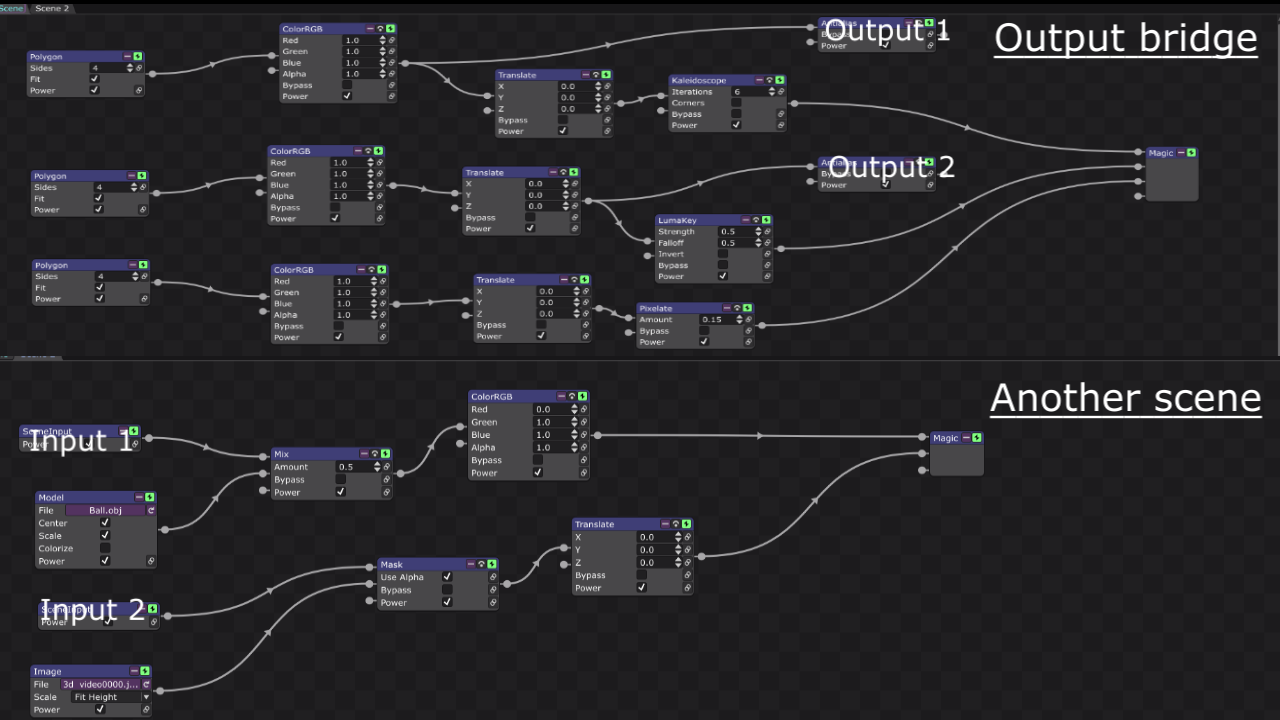The image size is (1280, 720).
Task: Uncheck Use Alpha in Mask node
Action: tap(447, 577)
